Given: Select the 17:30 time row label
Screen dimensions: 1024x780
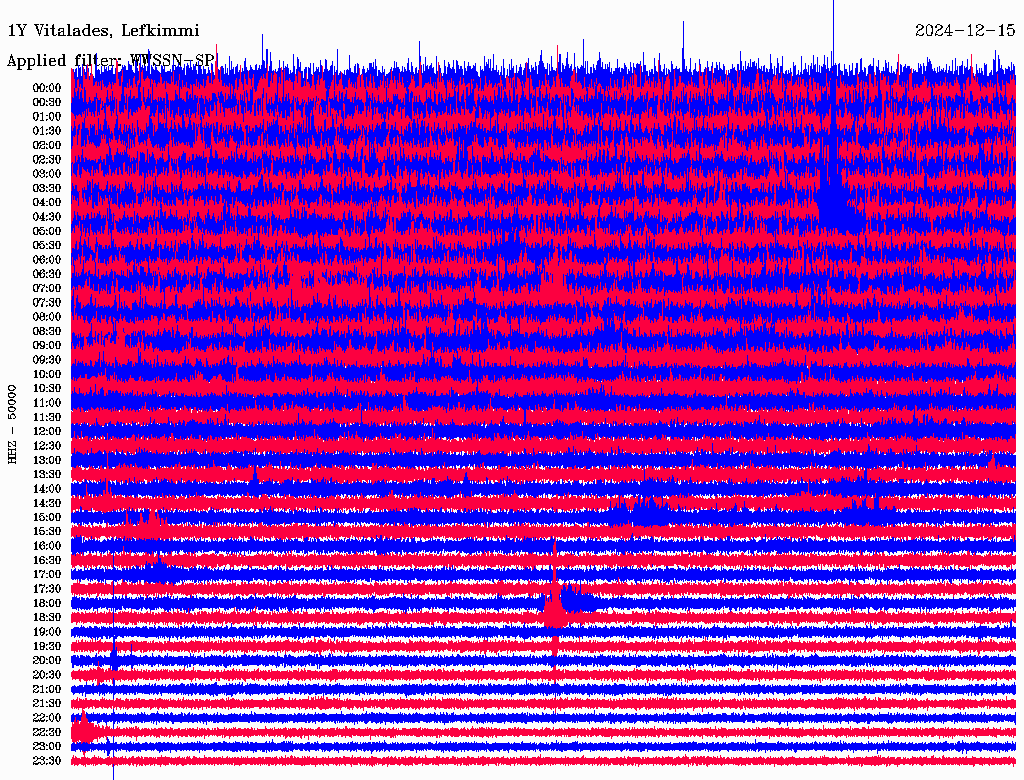Looking at the screenshot, I should click(x=47, y=589).
